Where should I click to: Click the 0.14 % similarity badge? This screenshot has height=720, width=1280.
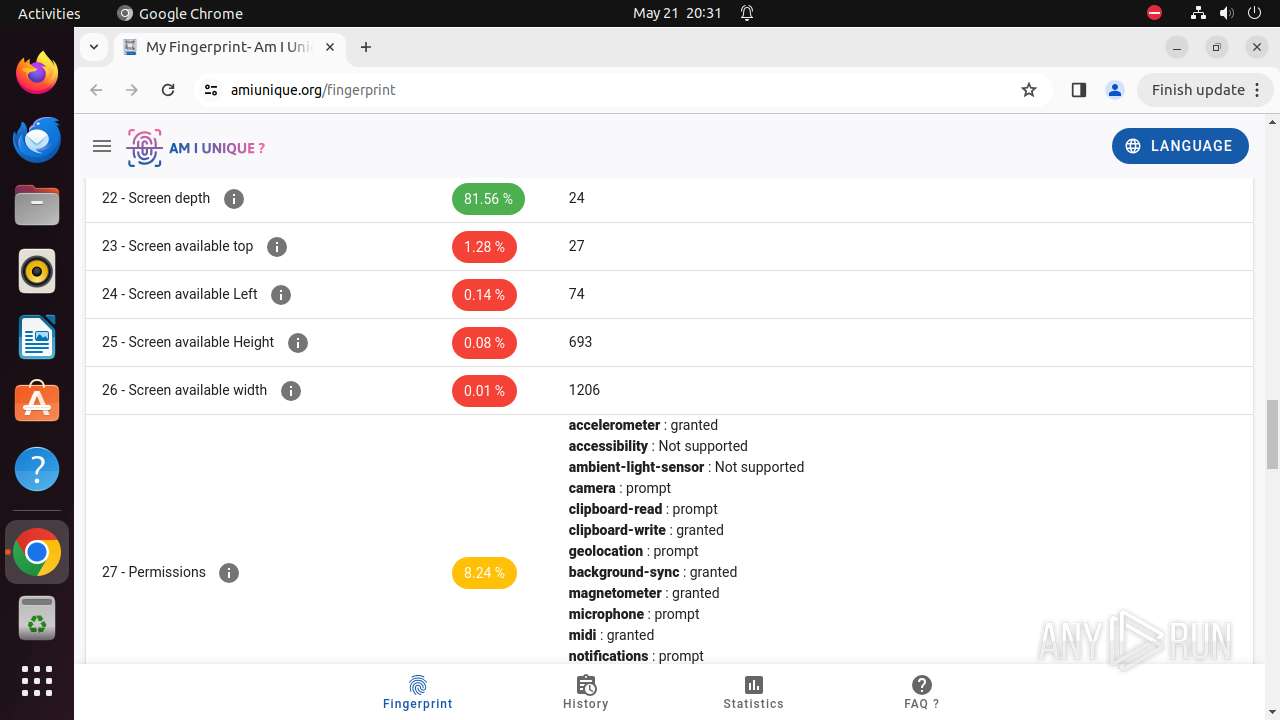[x=484, y=295]
